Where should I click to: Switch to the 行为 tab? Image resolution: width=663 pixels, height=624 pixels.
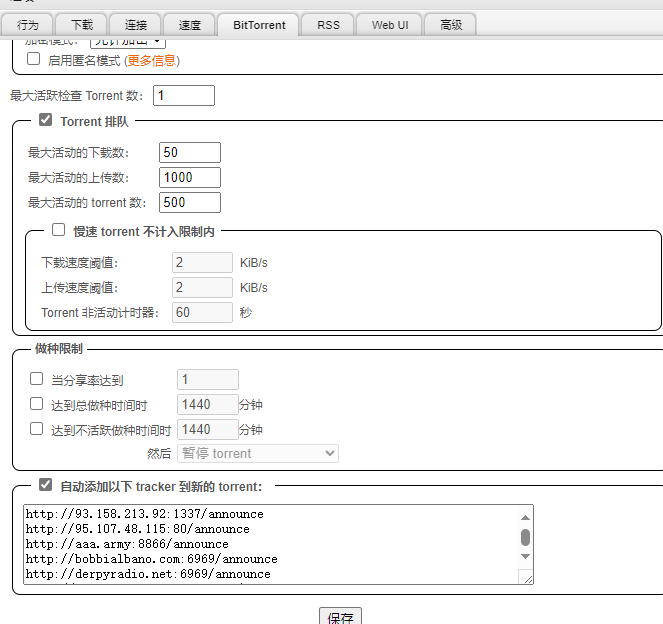28,25
